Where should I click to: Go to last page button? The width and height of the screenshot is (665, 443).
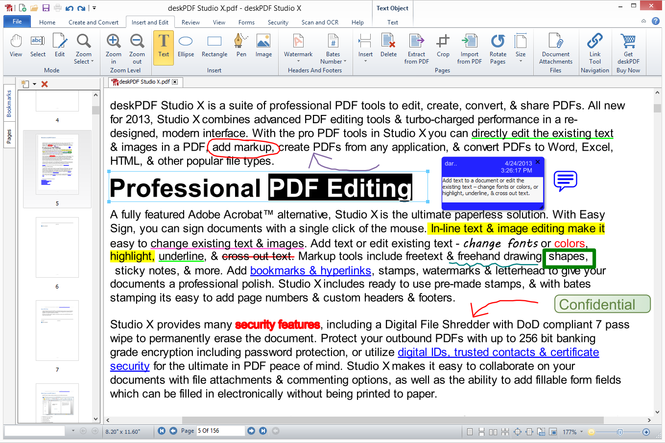263,431
